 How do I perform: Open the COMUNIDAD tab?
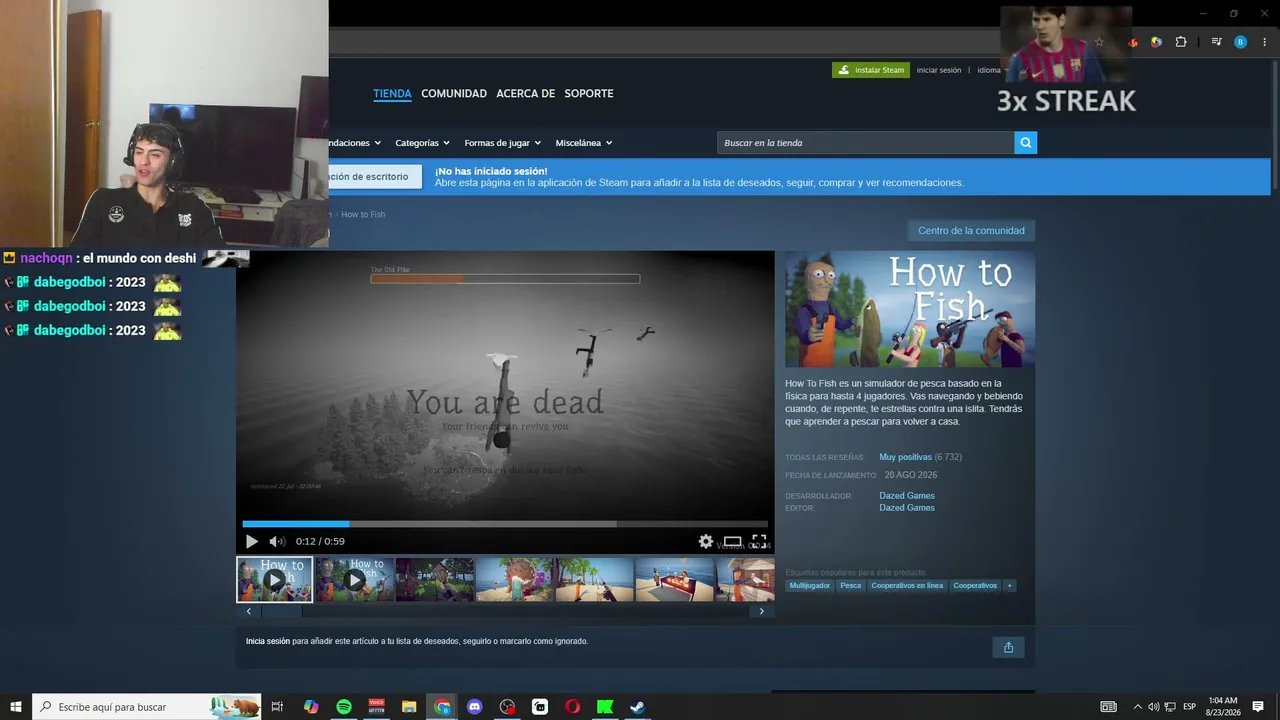coord(454,94)
